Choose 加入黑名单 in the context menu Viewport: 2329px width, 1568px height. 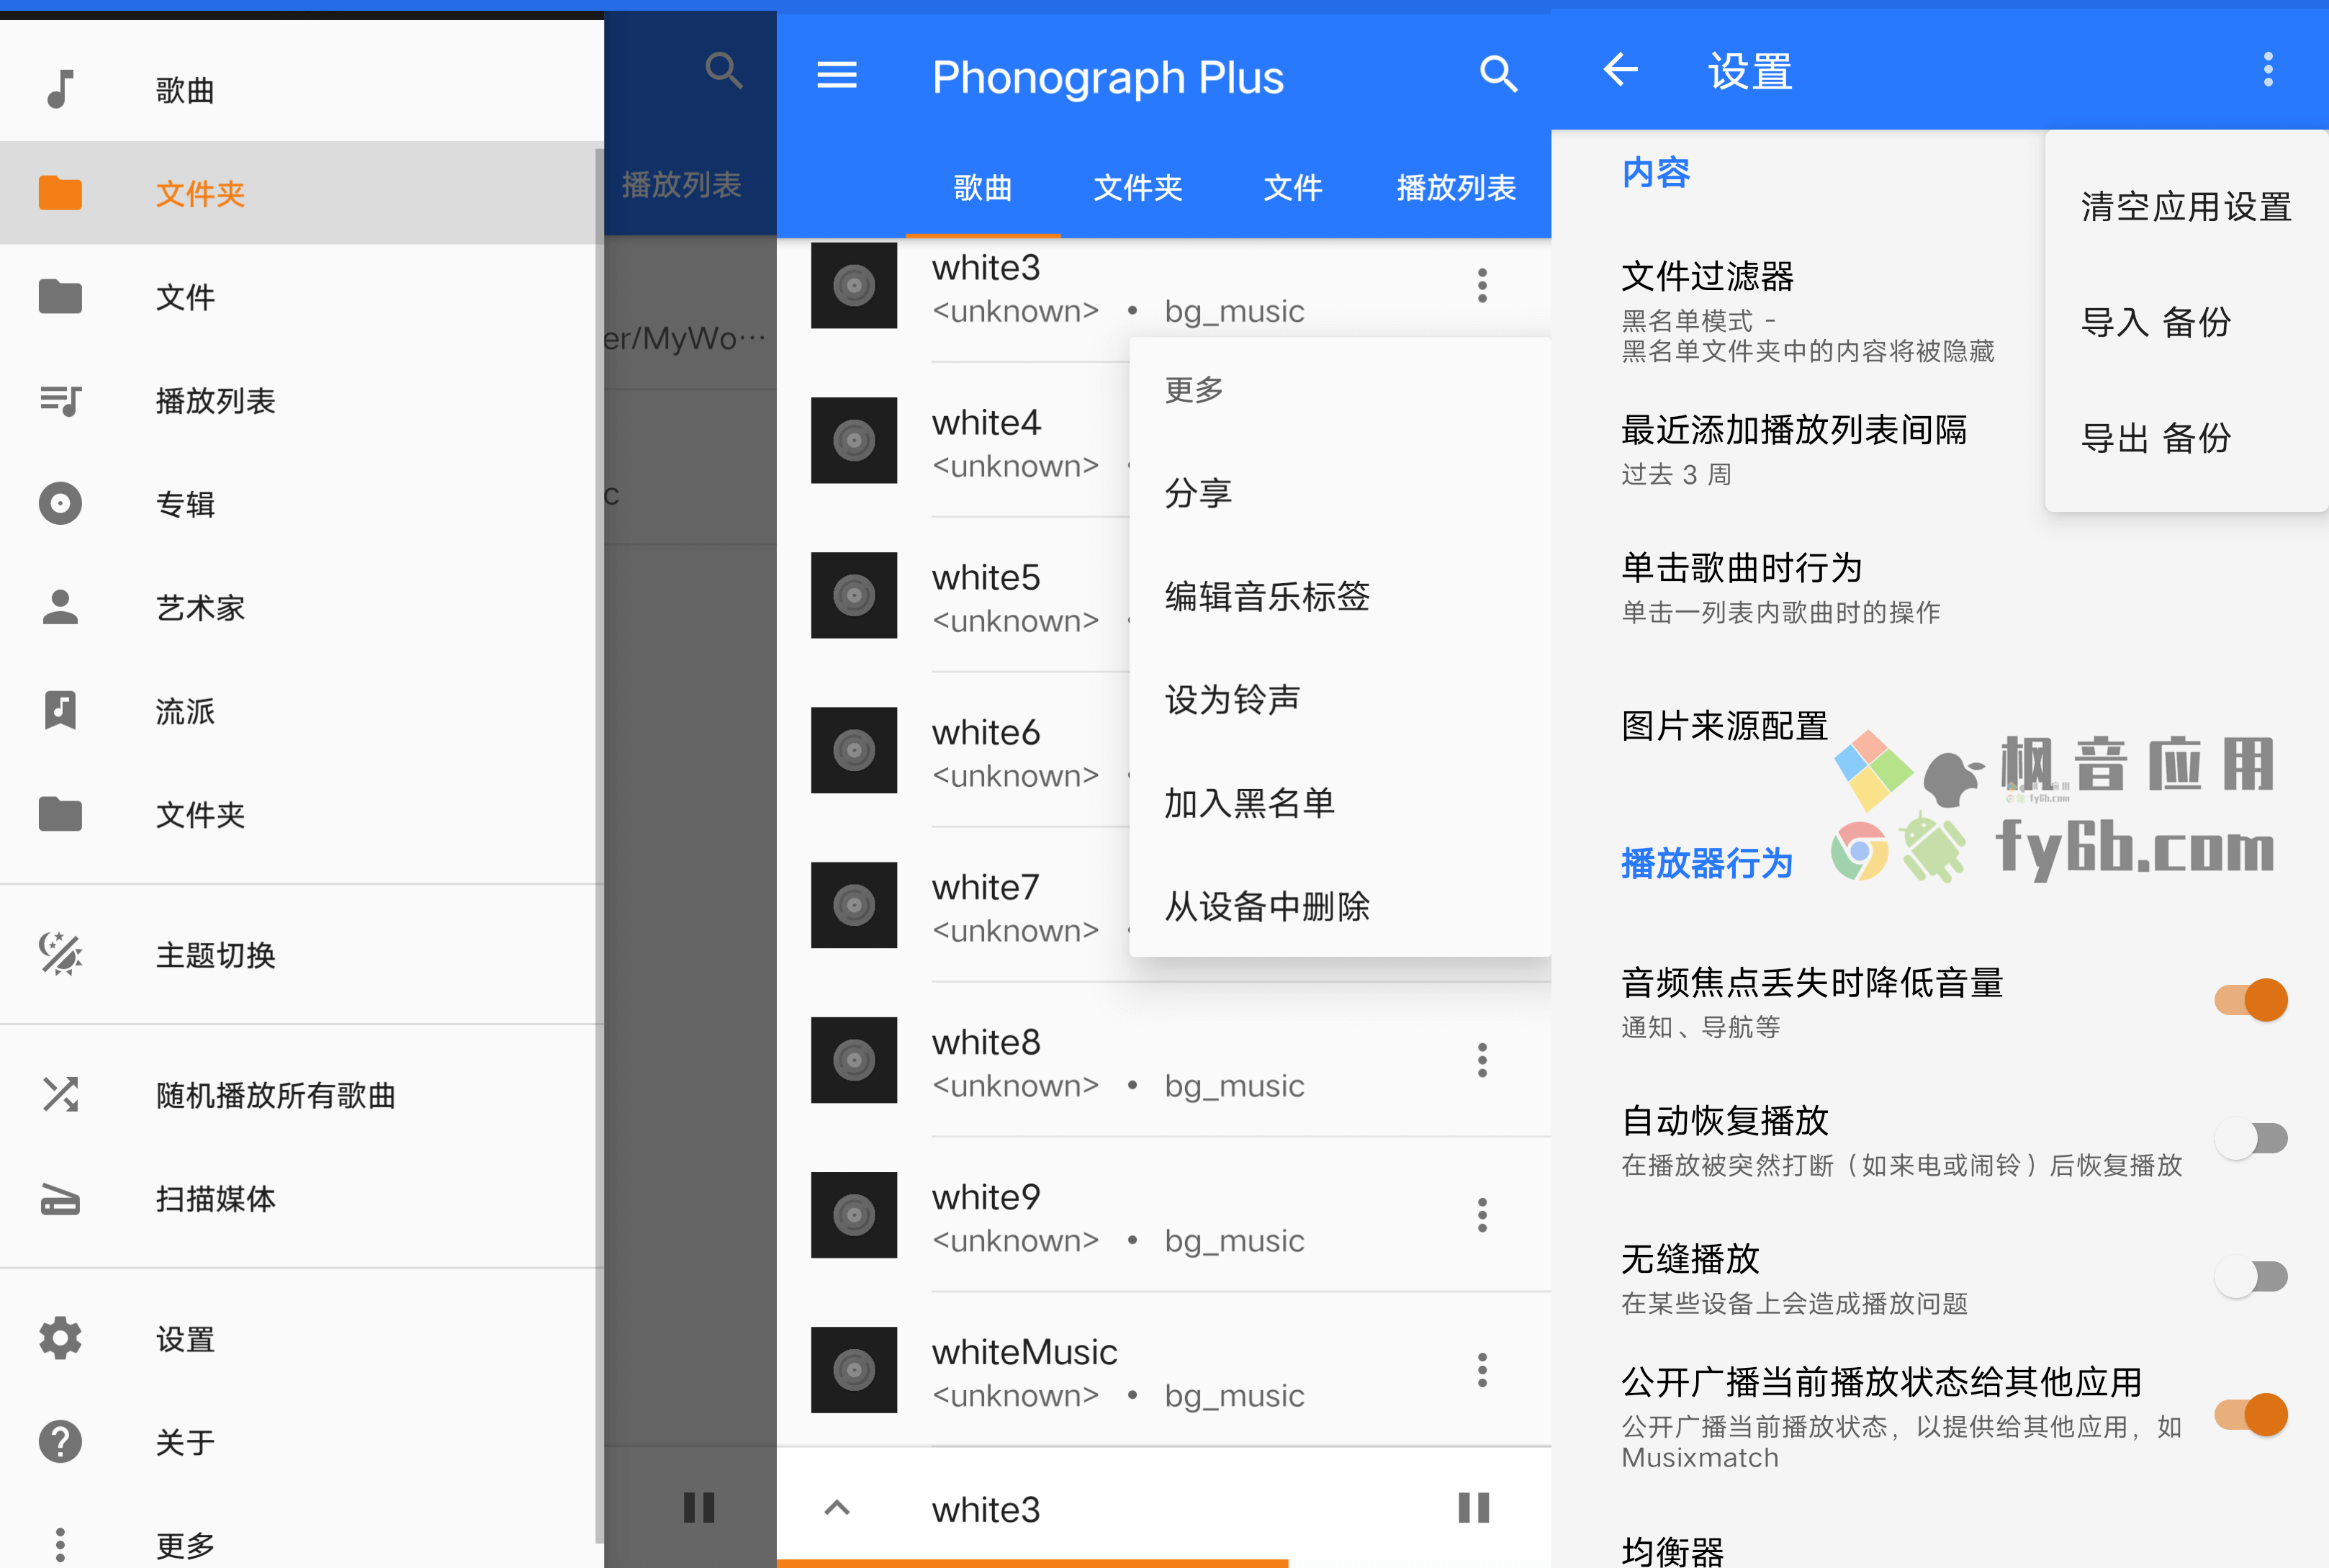pos(1340,803)
